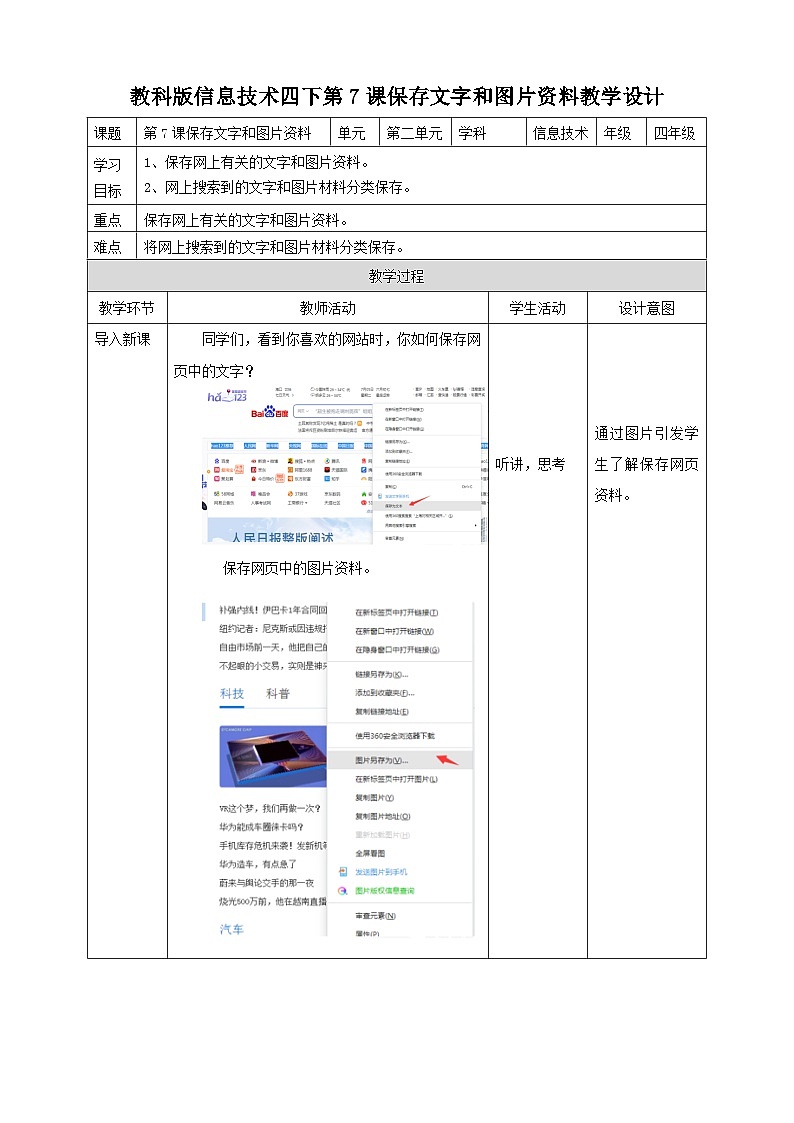This screenshot has width=794, height=1123.
Task: Click the Baidu paw logo
Action: click(x=270, y=413)
